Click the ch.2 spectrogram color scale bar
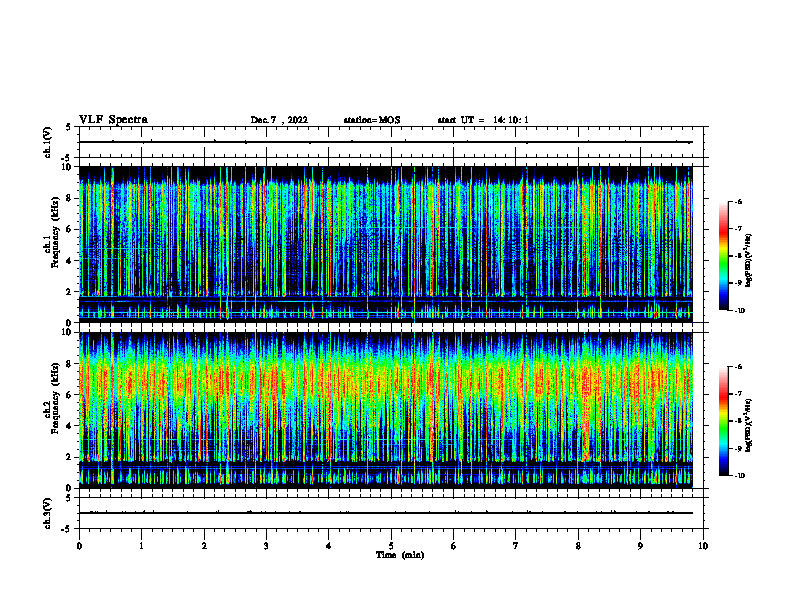The width and height of the screenshot is (792, 612). tap(723, 421)
